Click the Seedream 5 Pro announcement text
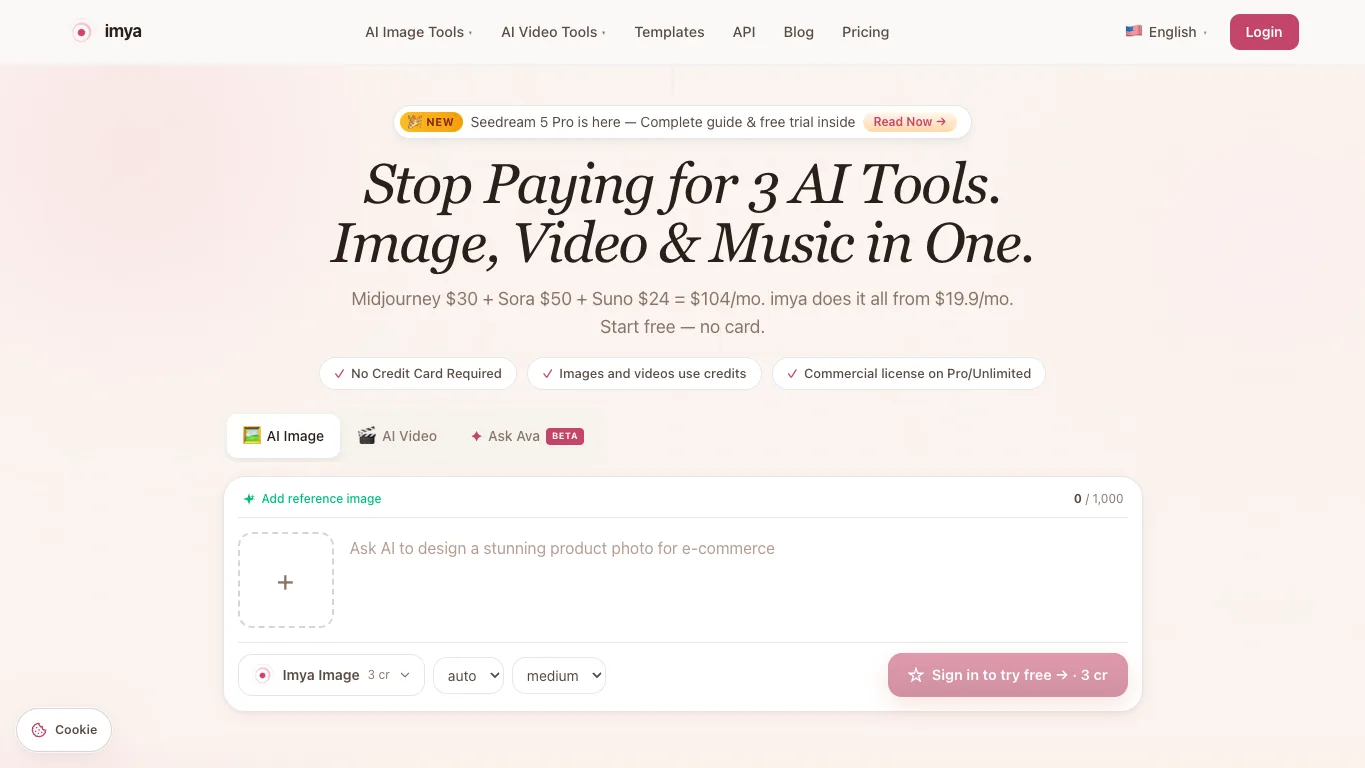This screenshot has height=768, width=1365. pyautogui.click(x=663, y=122)
